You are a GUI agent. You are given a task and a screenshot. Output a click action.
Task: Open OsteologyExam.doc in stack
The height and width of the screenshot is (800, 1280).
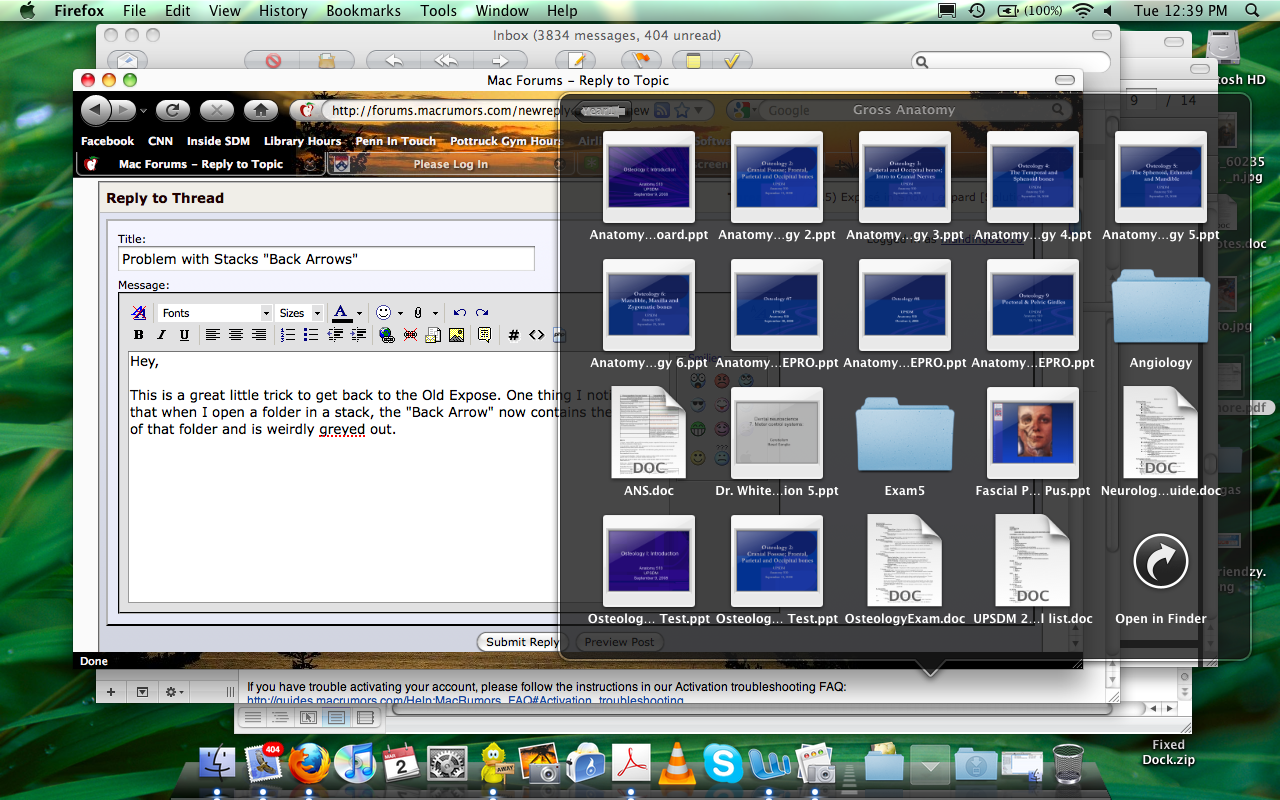[905, 571]
